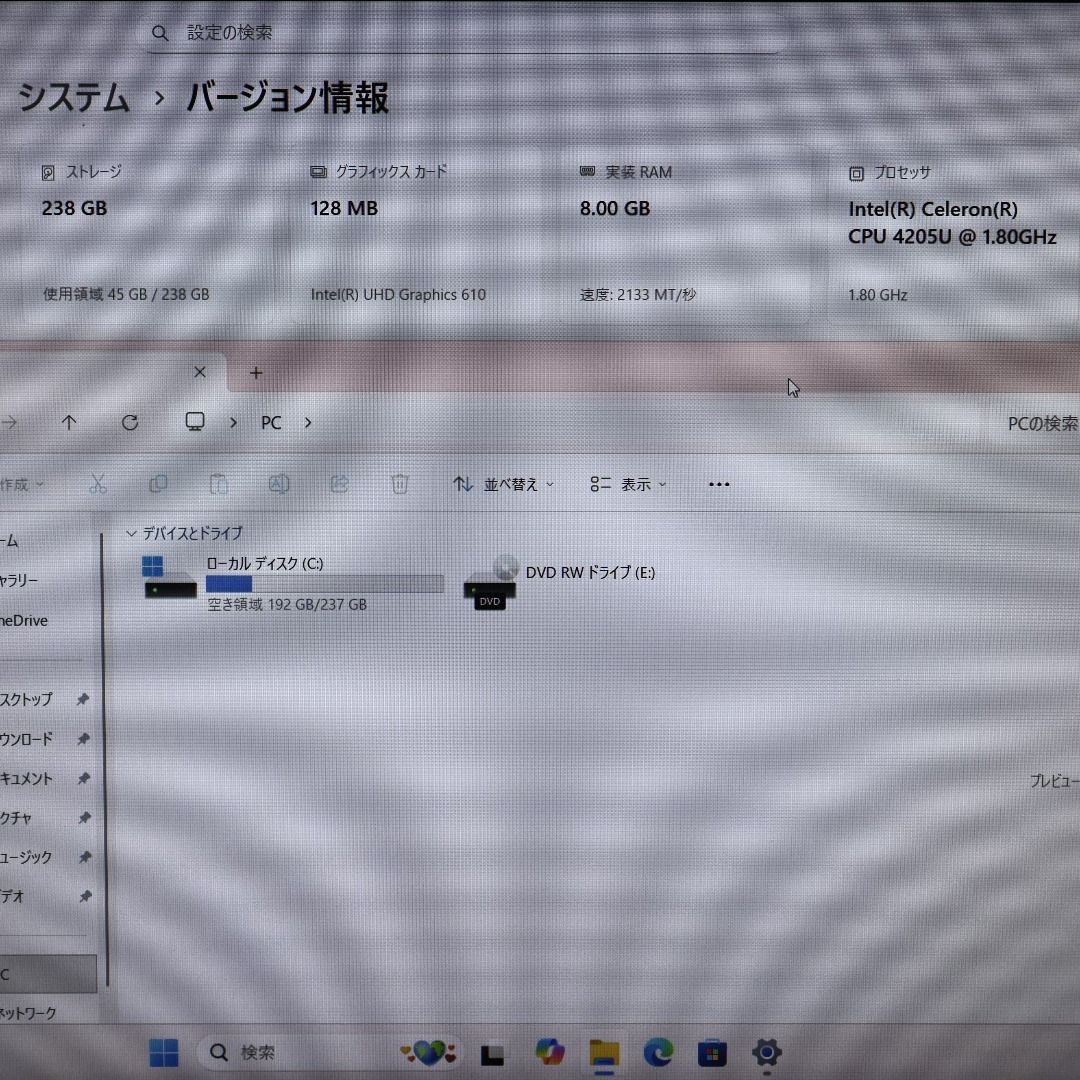This screenshot has height=1080, width=1080.
Task: Click the Paste icon
Action: (219, 484)
